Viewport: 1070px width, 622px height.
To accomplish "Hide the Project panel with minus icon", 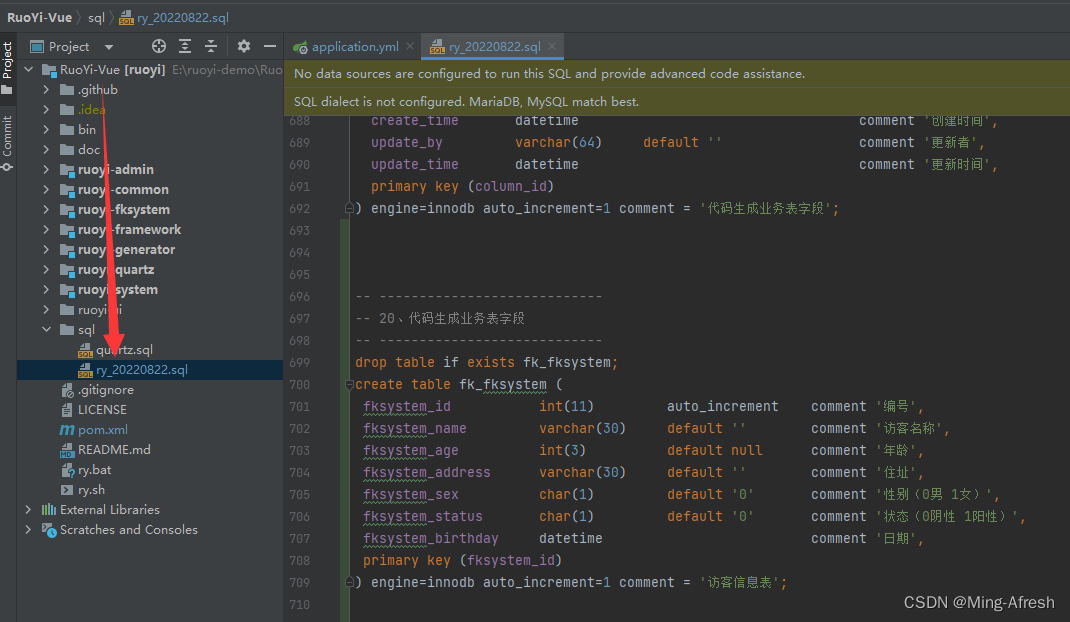I will (x=269, y=46).
